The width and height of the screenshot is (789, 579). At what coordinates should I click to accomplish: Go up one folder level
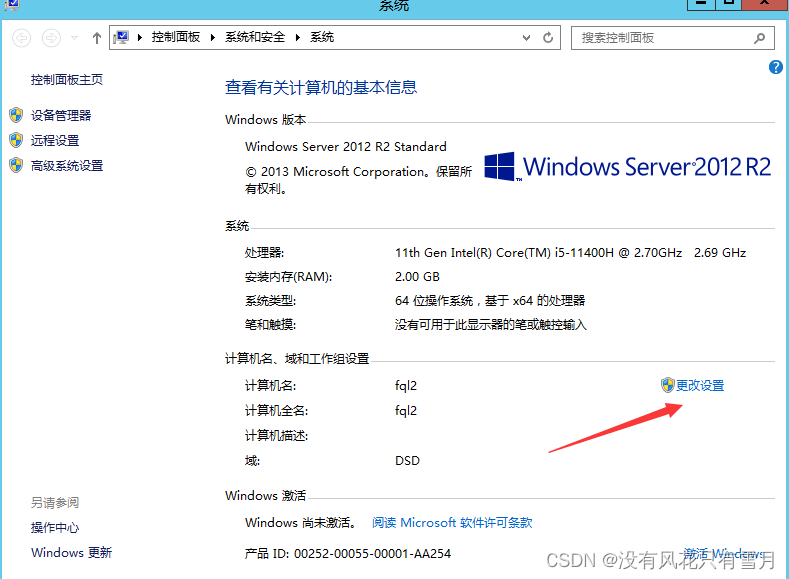coord(97,38)
